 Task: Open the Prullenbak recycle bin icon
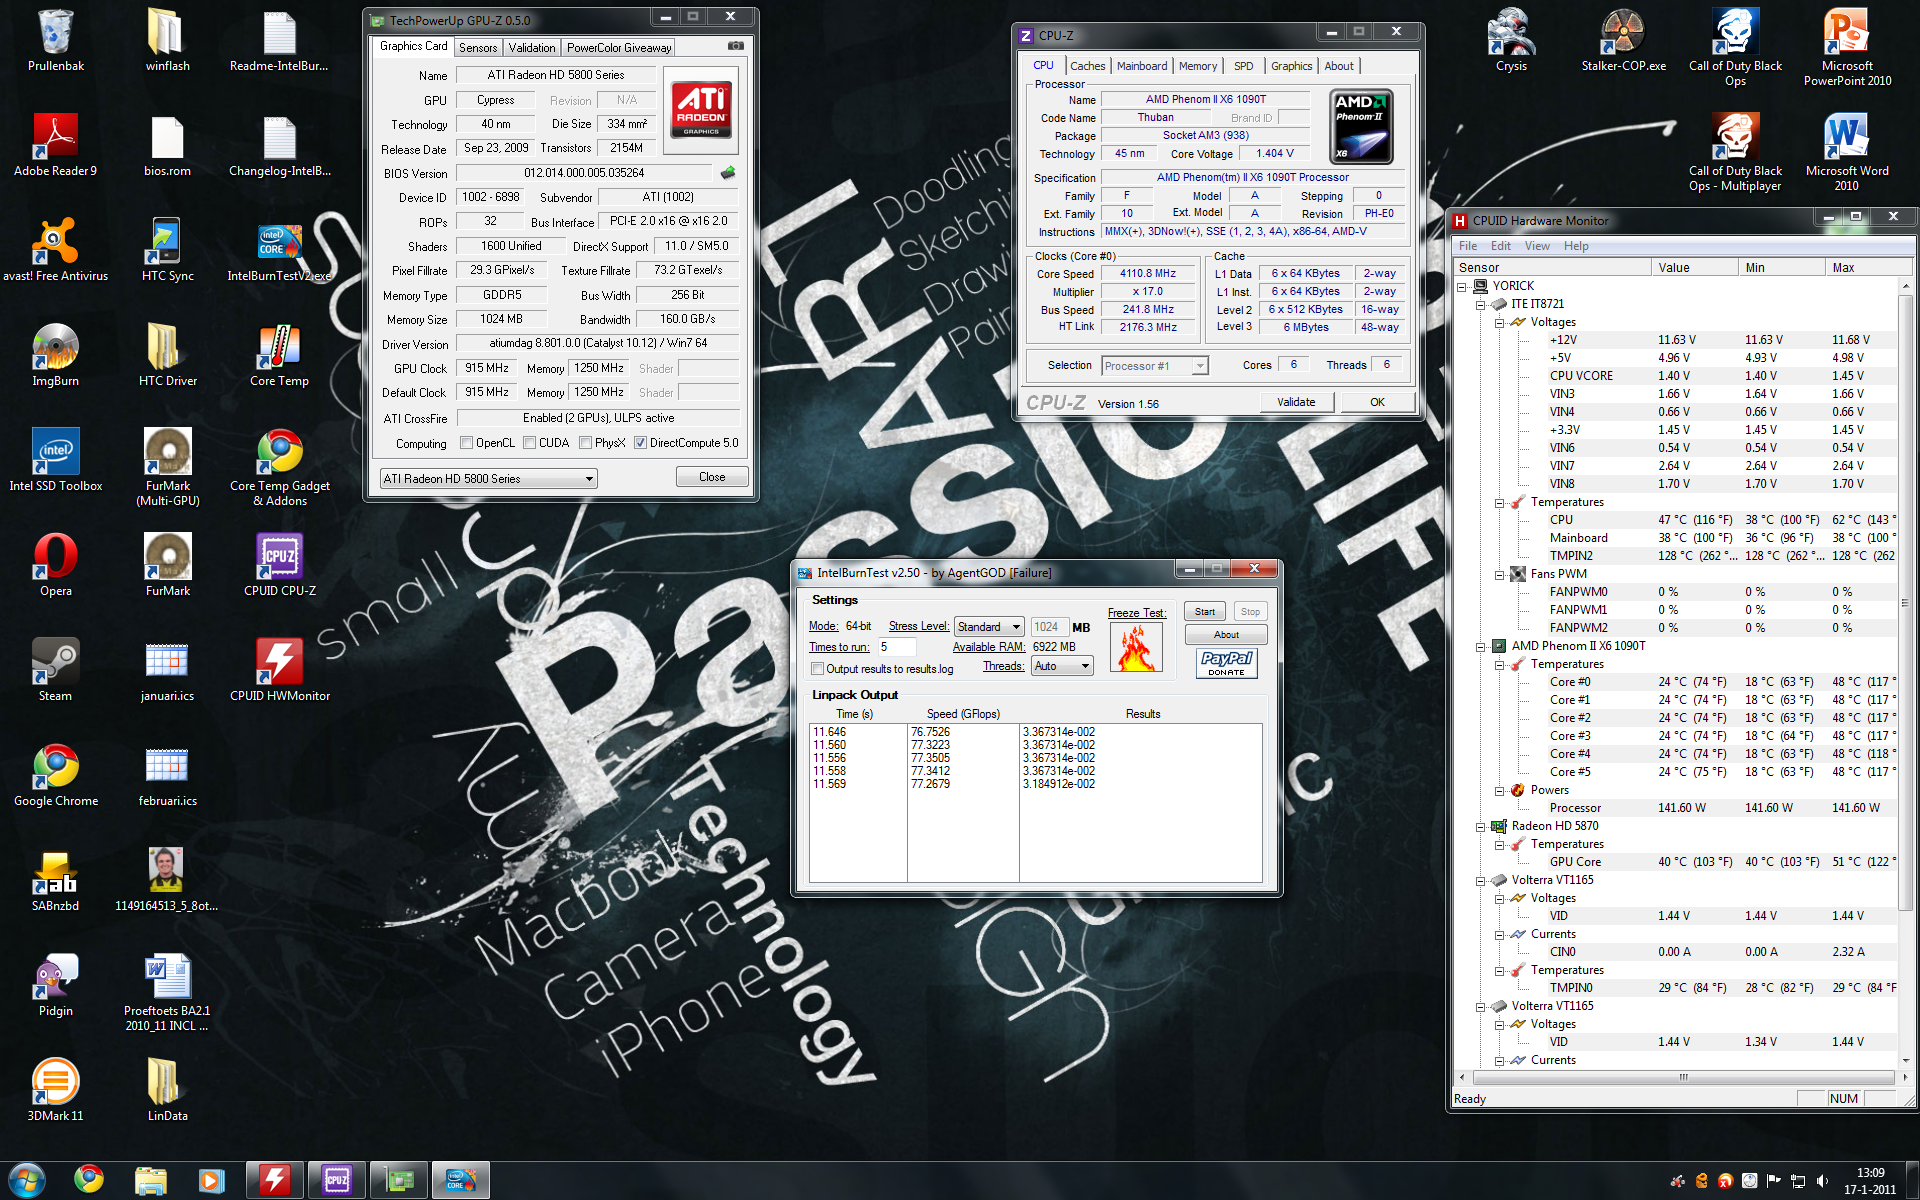point(56,41)
